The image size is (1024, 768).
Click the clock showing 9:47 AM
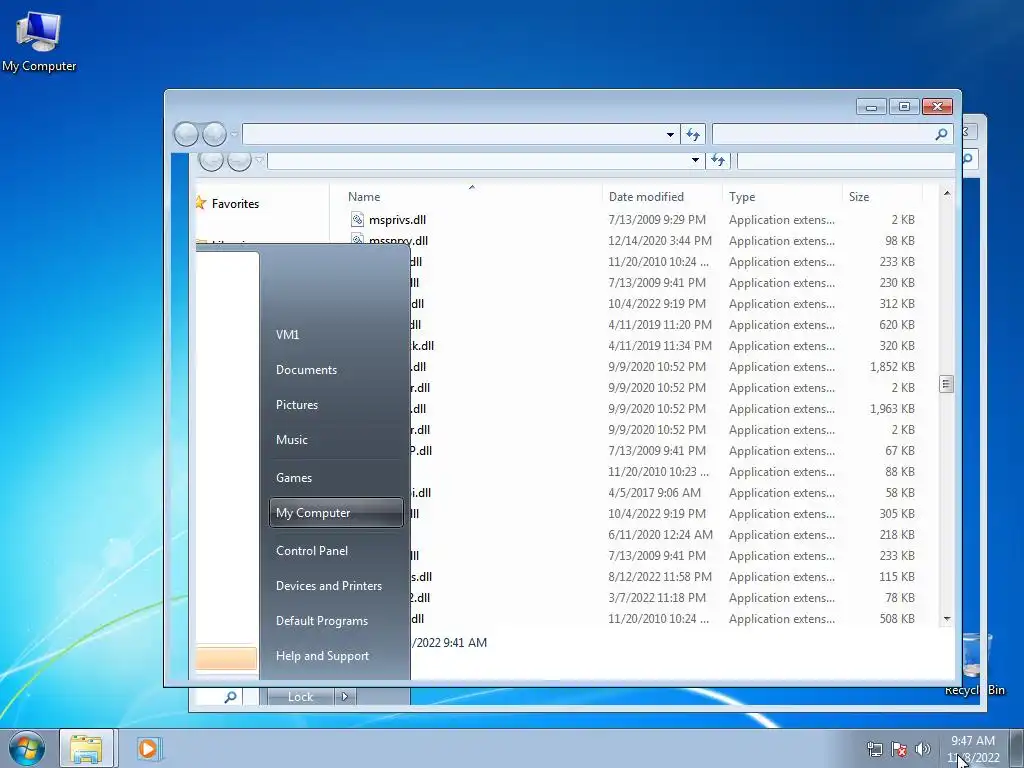click(972, 741)
